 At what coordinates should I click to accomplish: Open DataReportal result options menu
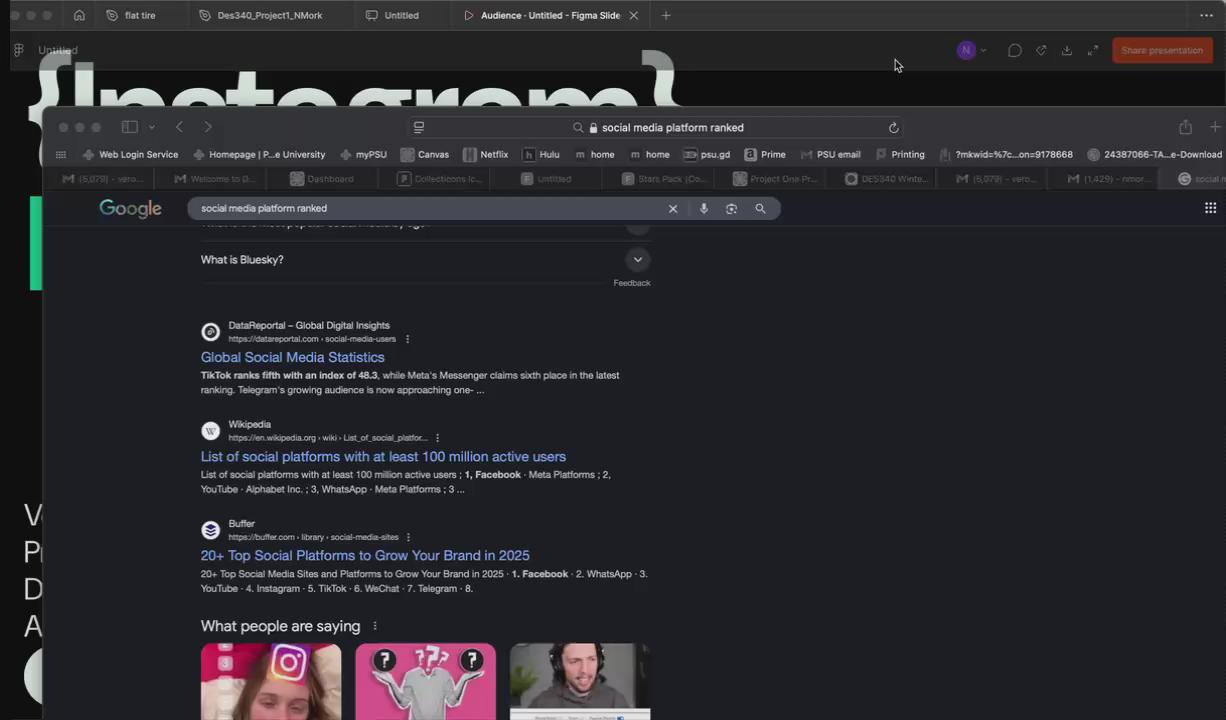click(x=407, y=339)
